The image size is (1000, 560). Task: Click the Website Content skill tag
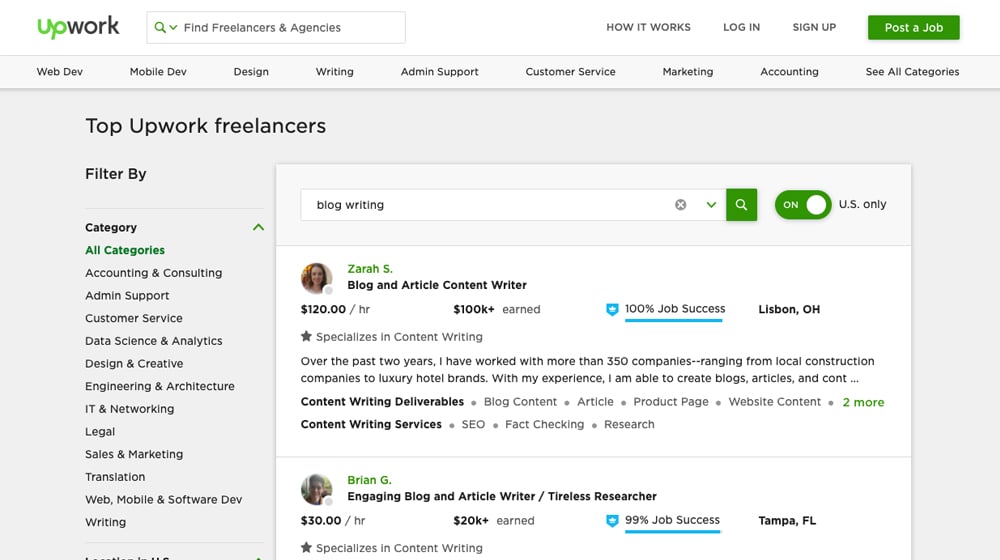click(774, 402)
